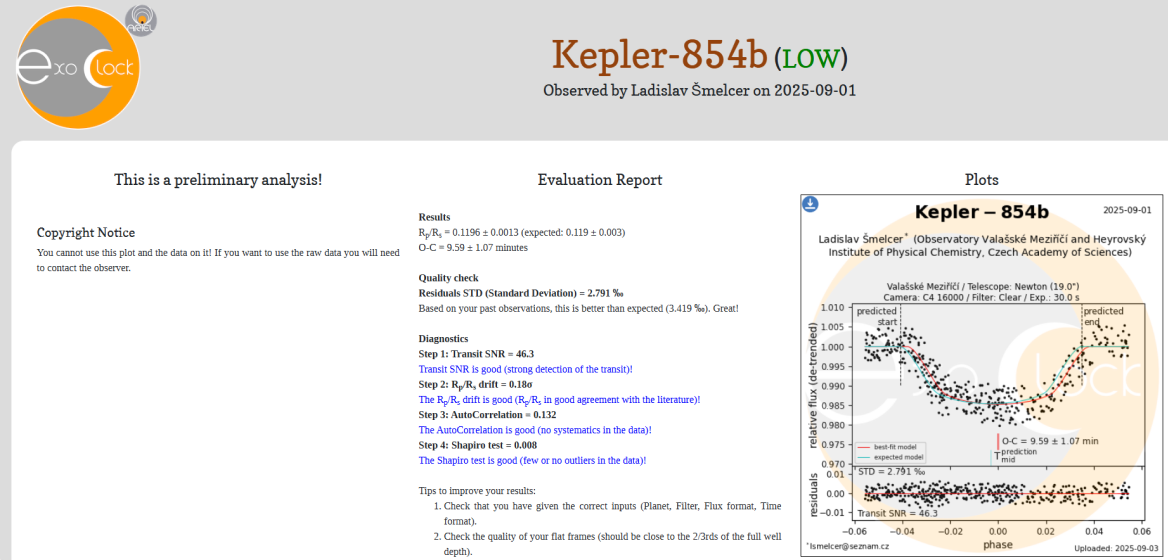
Task: Click 'This is a preliminary analysis!' heading
Action: 218,180
